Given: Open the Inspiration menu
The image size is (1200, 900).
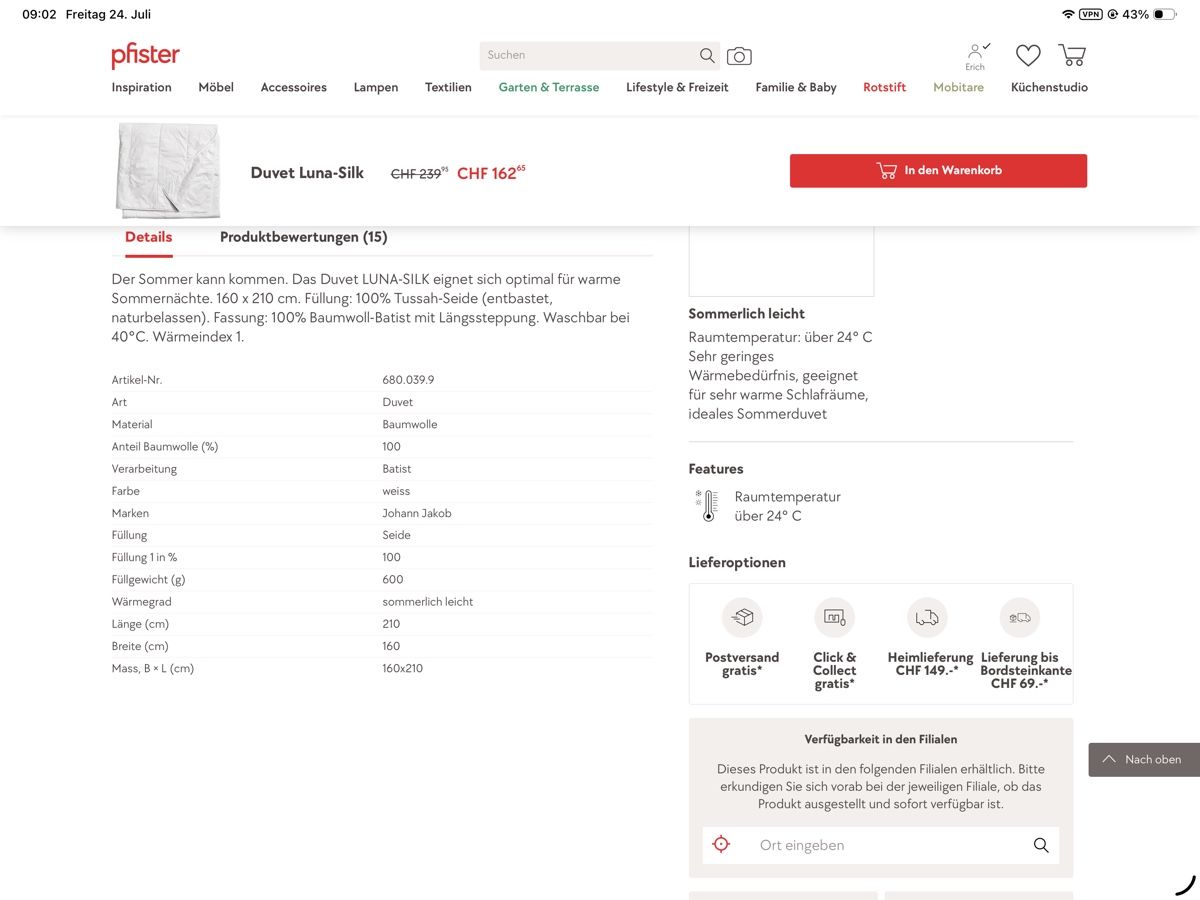Looking at the screenshot, I should click(x=142, y=88).
